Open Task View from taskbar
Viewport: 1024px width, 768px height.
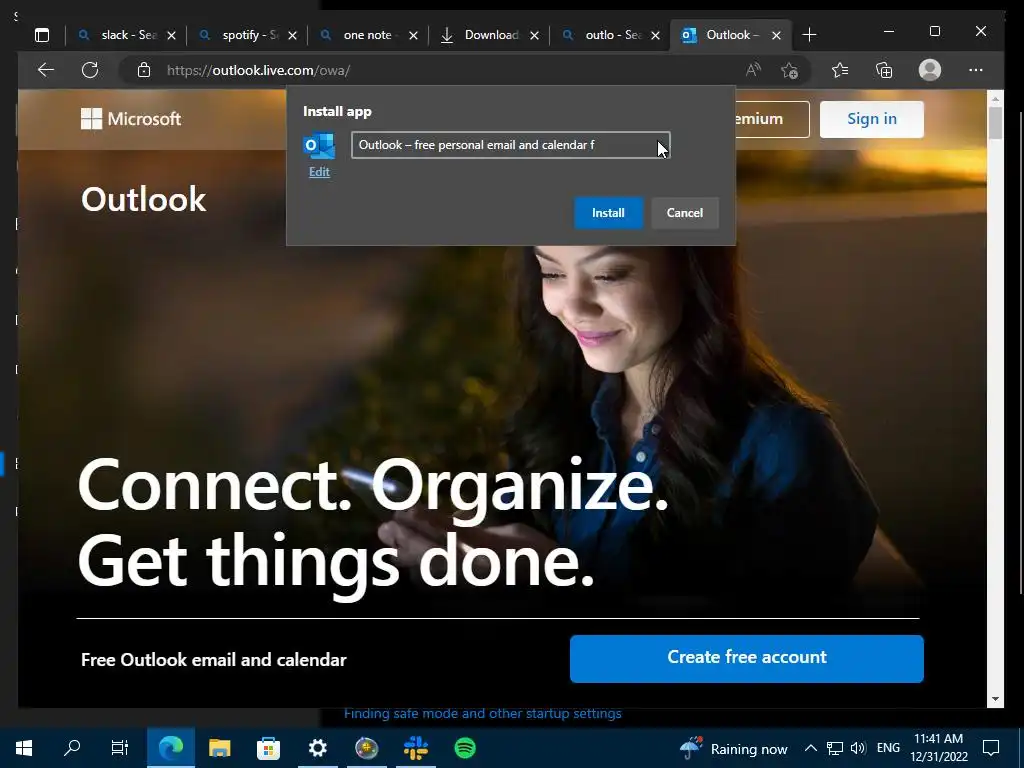click(x=120, y=748)
